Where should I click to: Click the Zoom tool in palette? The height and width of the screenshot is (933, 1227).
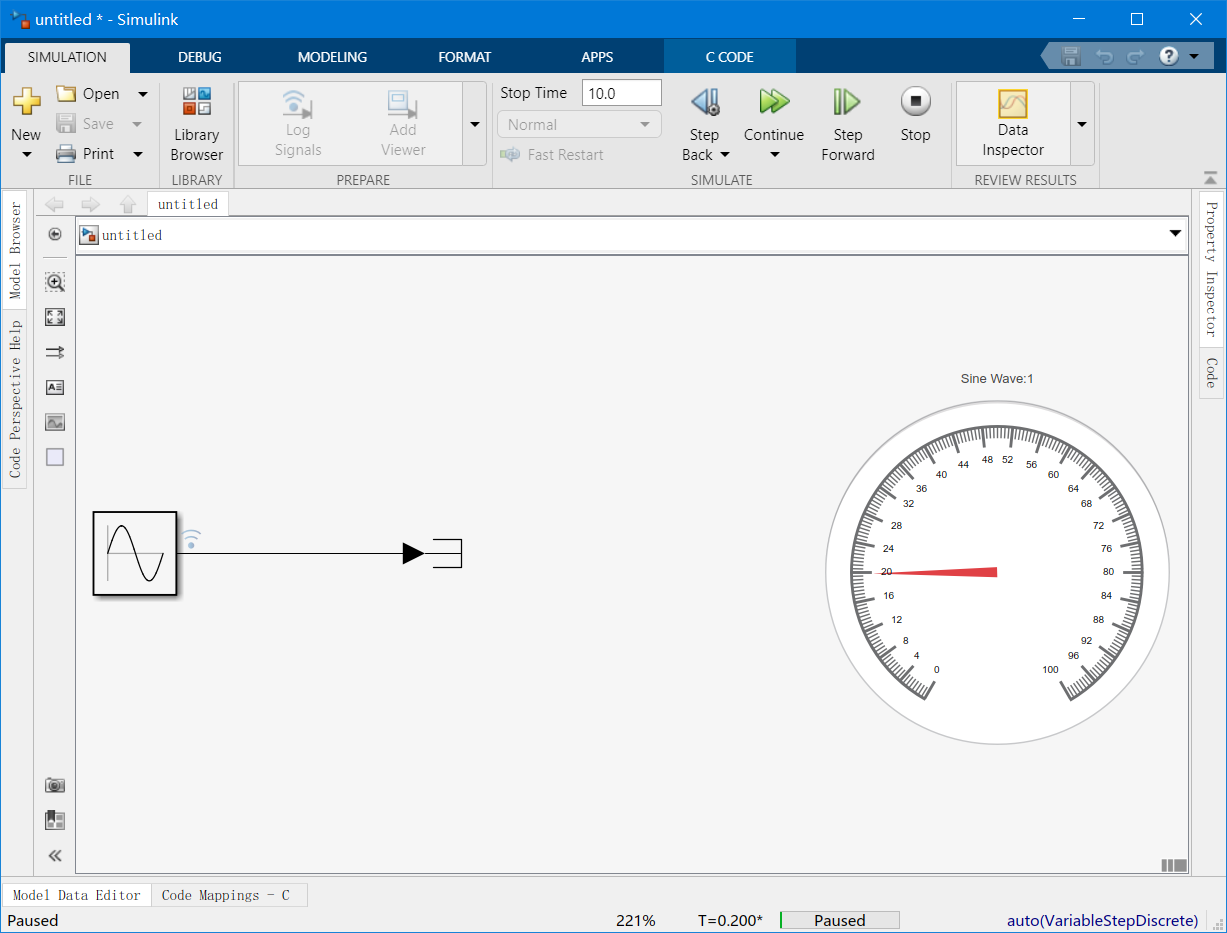pos(55,282)
